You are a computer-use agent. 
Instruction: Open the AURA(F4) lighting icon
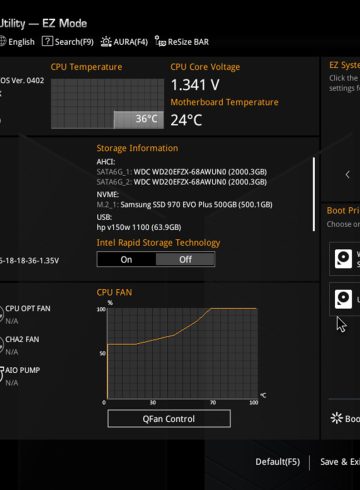click(x=106, y=41)
